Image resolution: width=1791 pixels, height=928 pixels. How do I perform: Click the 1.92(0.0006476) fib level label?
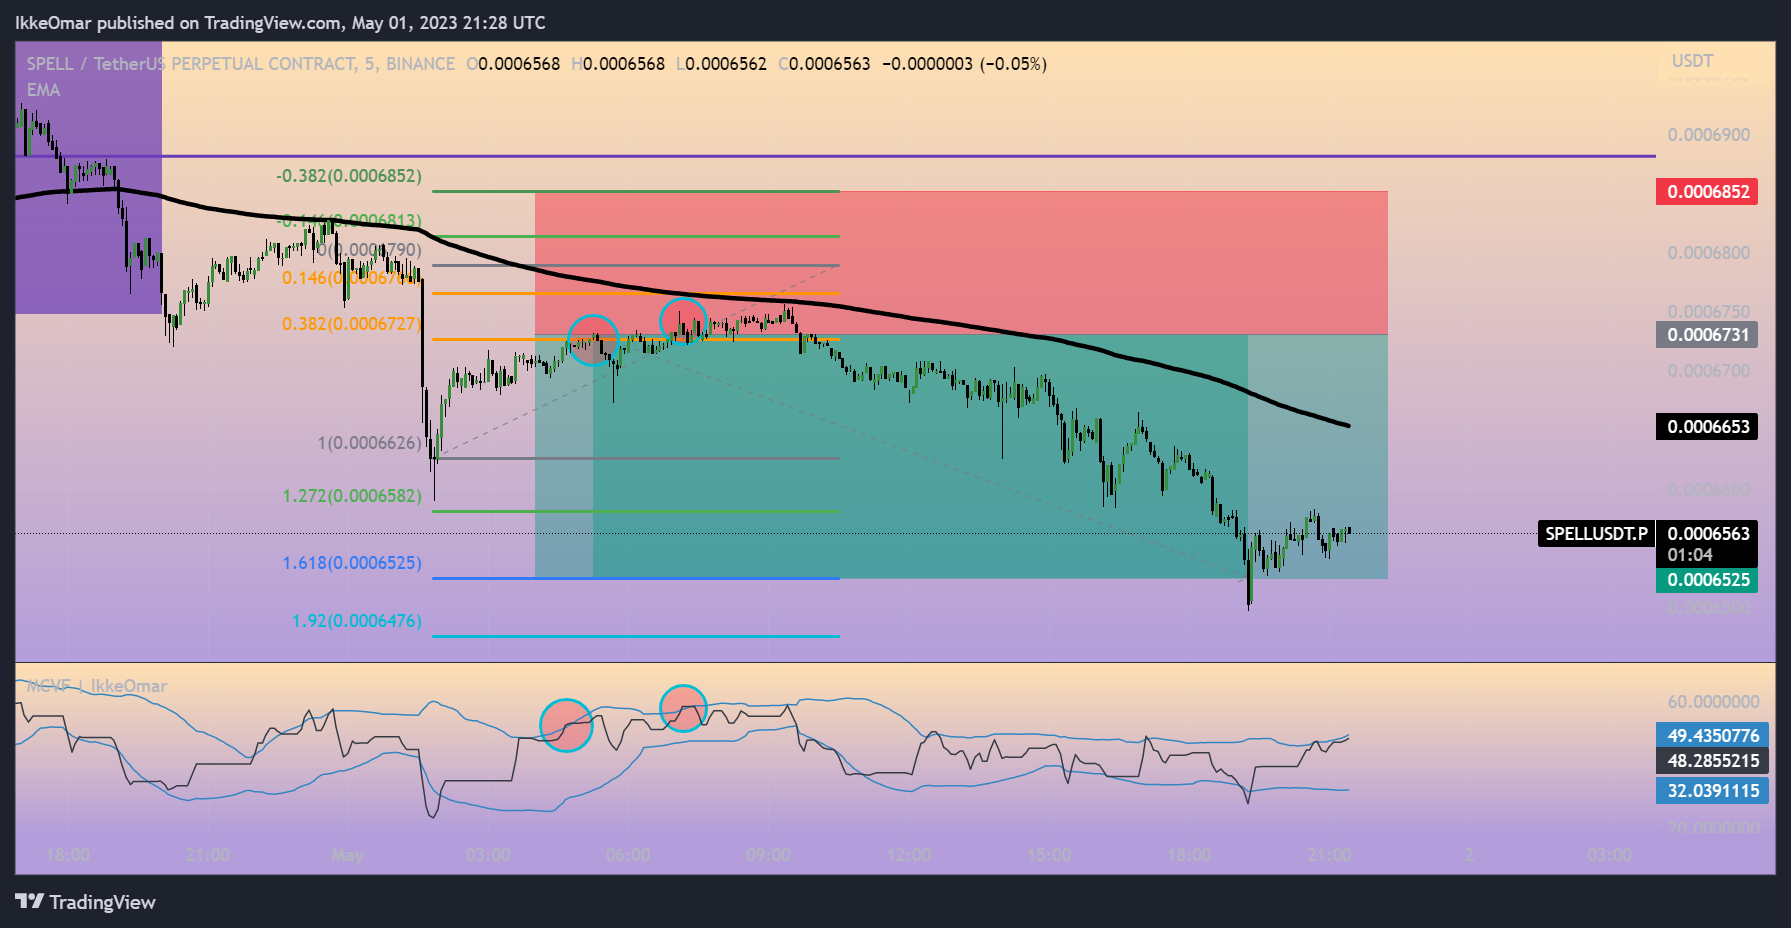click(x=357, y=621)
